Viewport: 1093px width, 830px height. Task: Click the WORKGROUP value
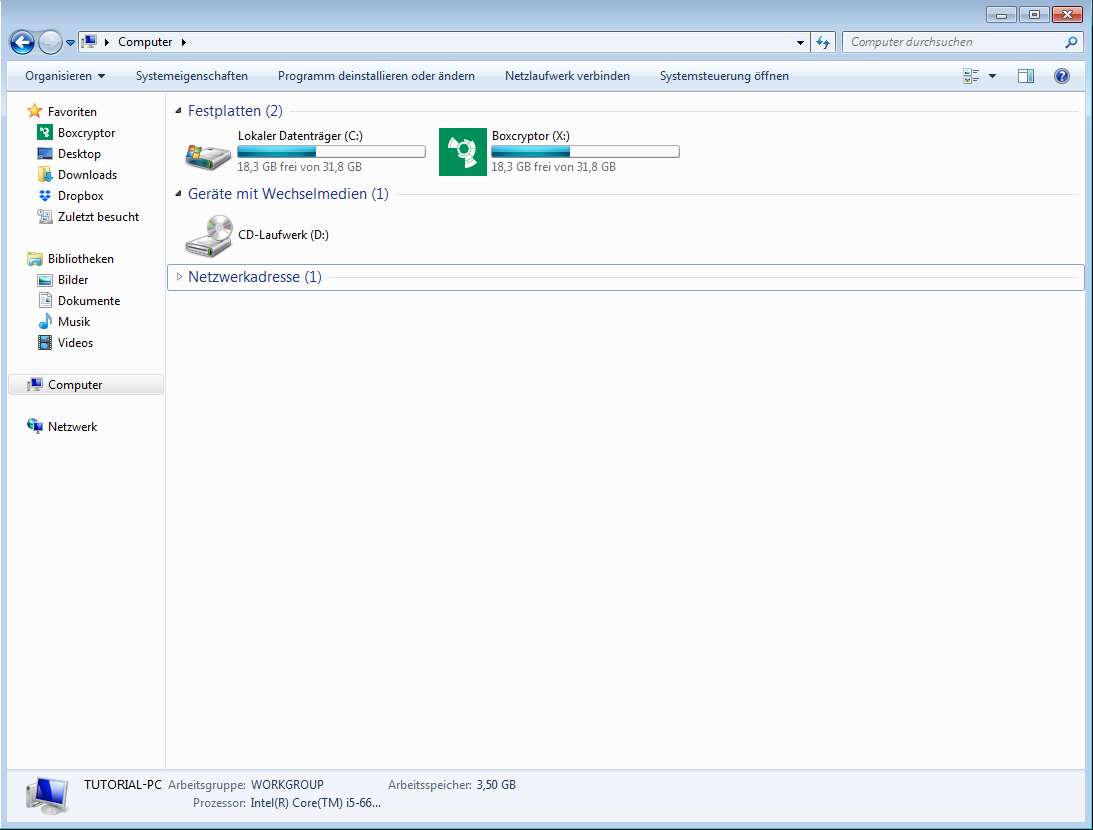pos(287,785)
